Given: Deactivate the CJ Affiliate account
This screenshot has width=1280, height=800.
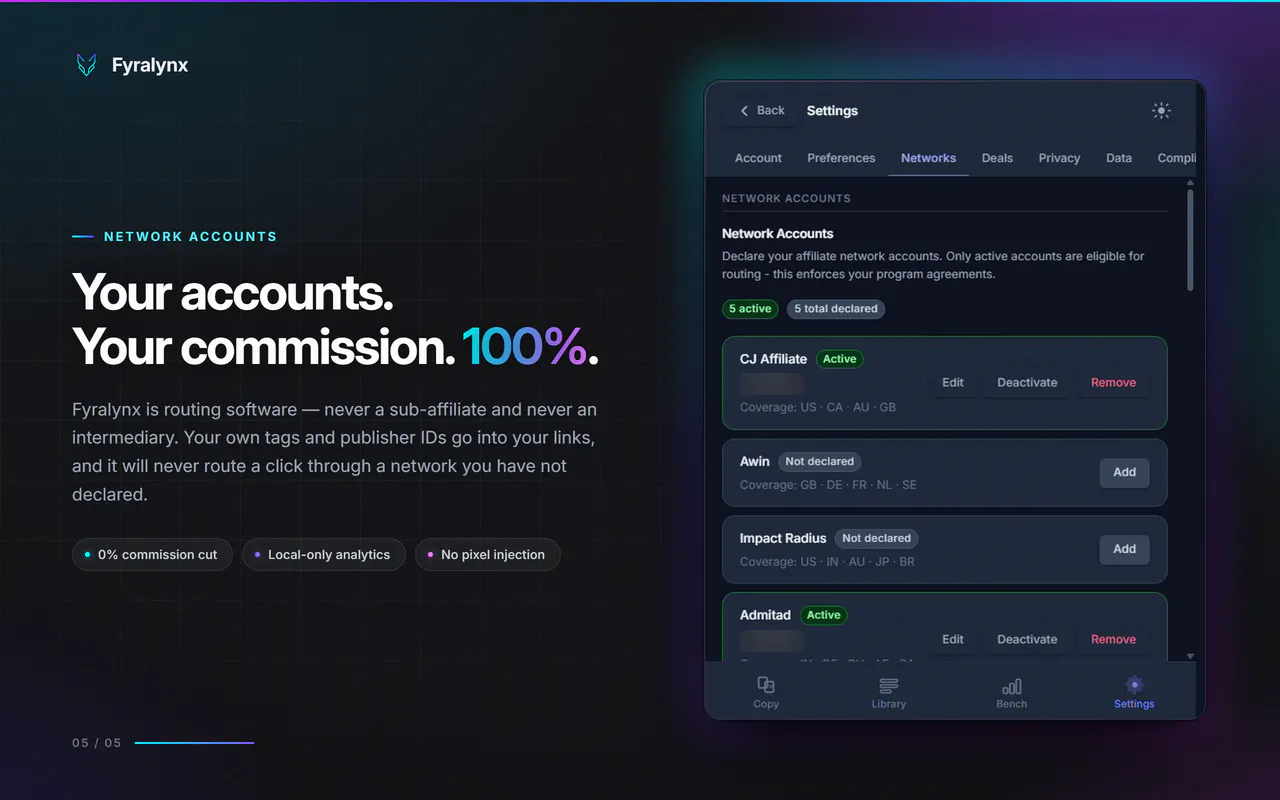Looking at the screenshot, I should [x=1027, y=383].
